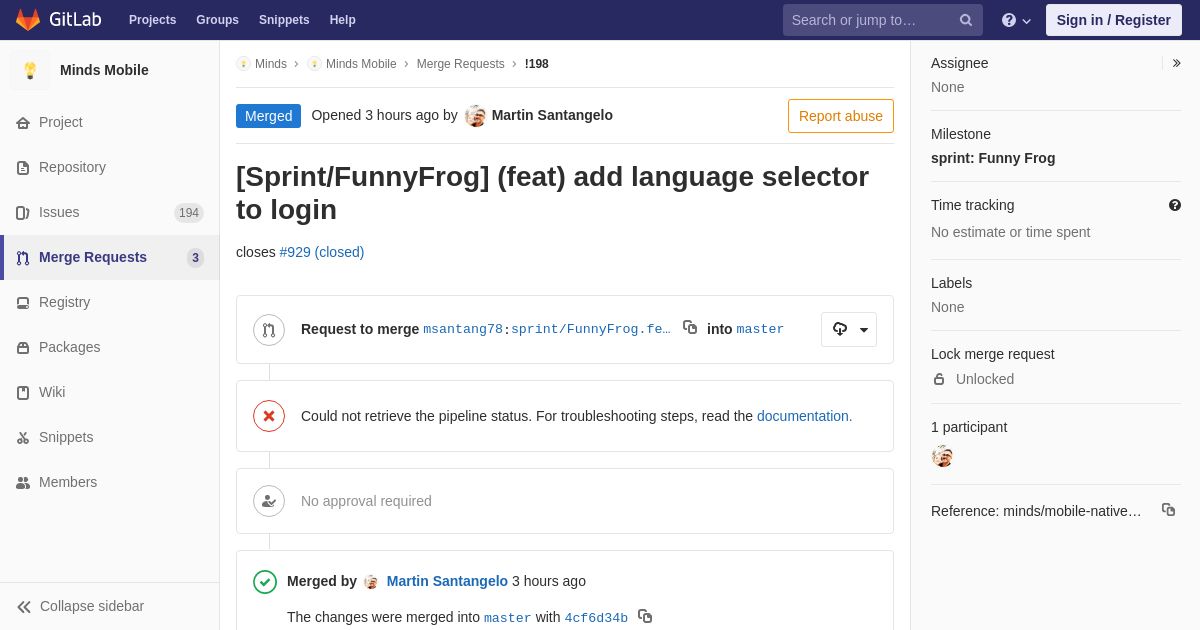Open the Groups menu in navbar
Image resolution: width=1200 pixels, height=630 pixels.
point(217,20)
